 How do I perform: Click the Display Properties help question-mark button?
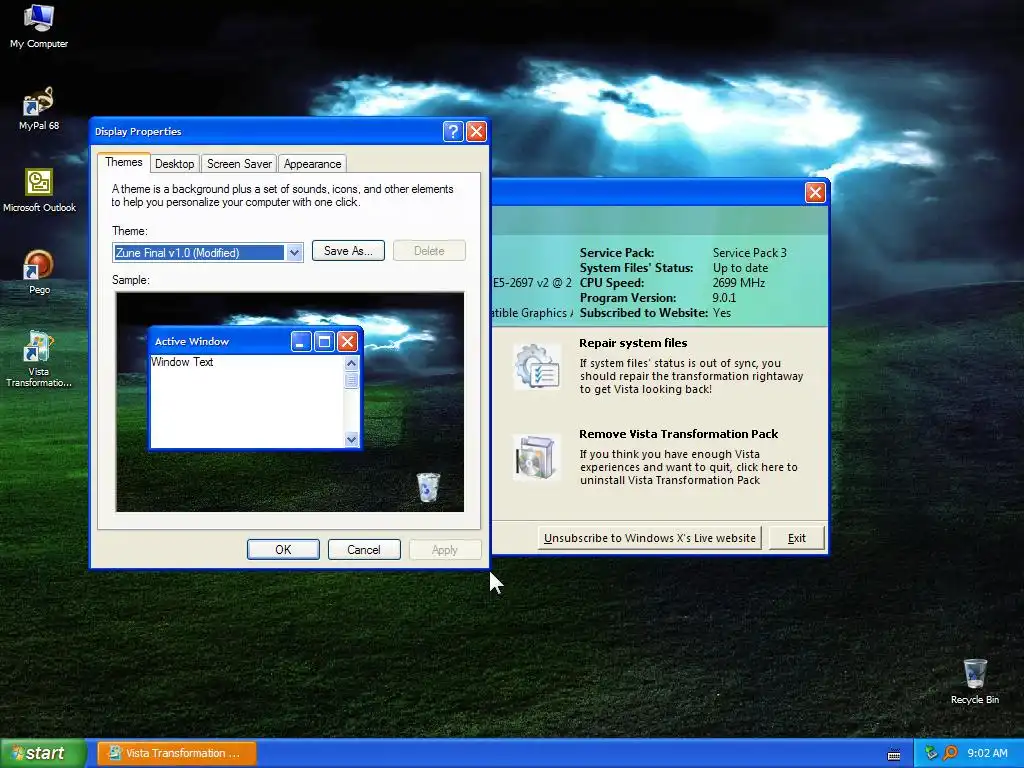click(x=453, y=131)
